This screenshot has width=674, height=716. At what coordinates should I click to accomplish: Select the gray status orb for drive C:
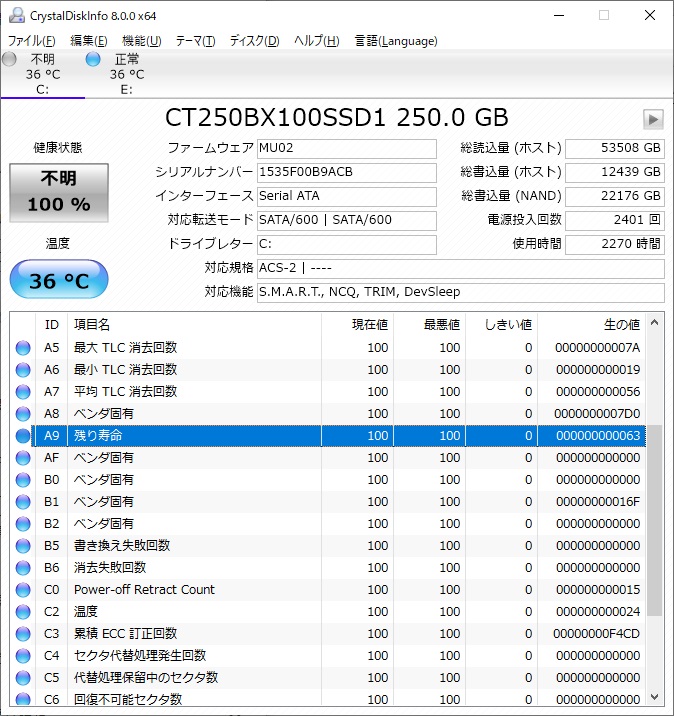pos(9,59)
